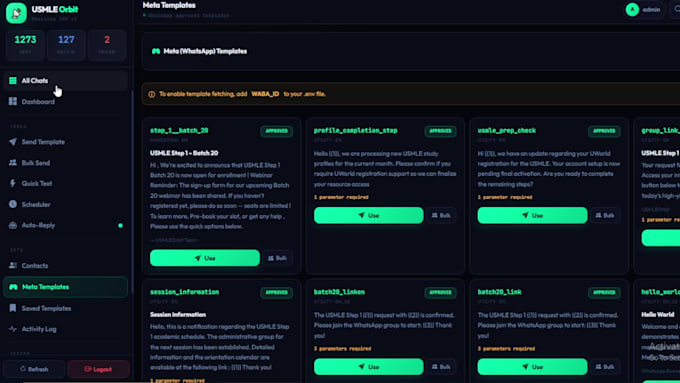Click the WABA_ID highlighted text in notice

click(x=265, y=94)
